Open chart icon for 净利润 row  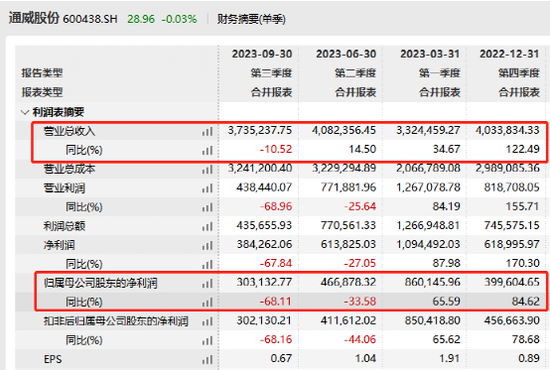tap(207, 245)
